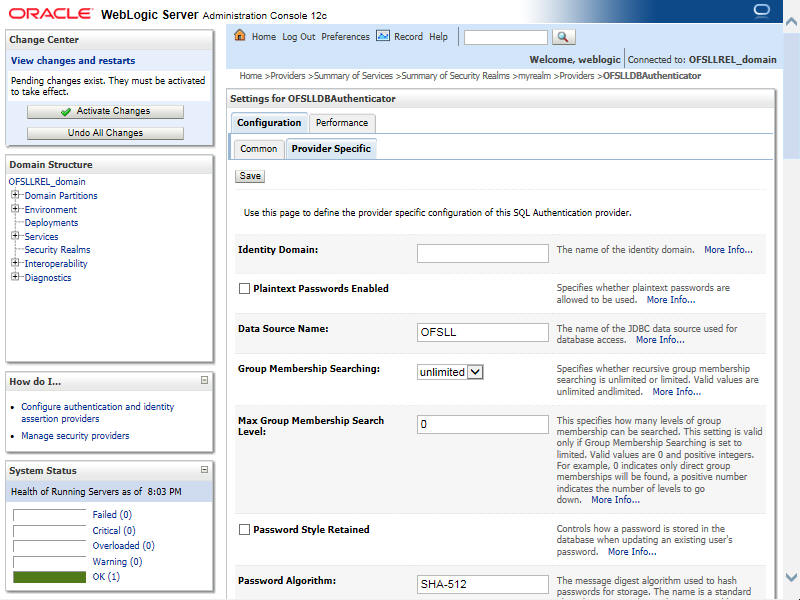Open Security Realms in Domain Structure
This screenshot has height=600, width=800.
[57, 250]
